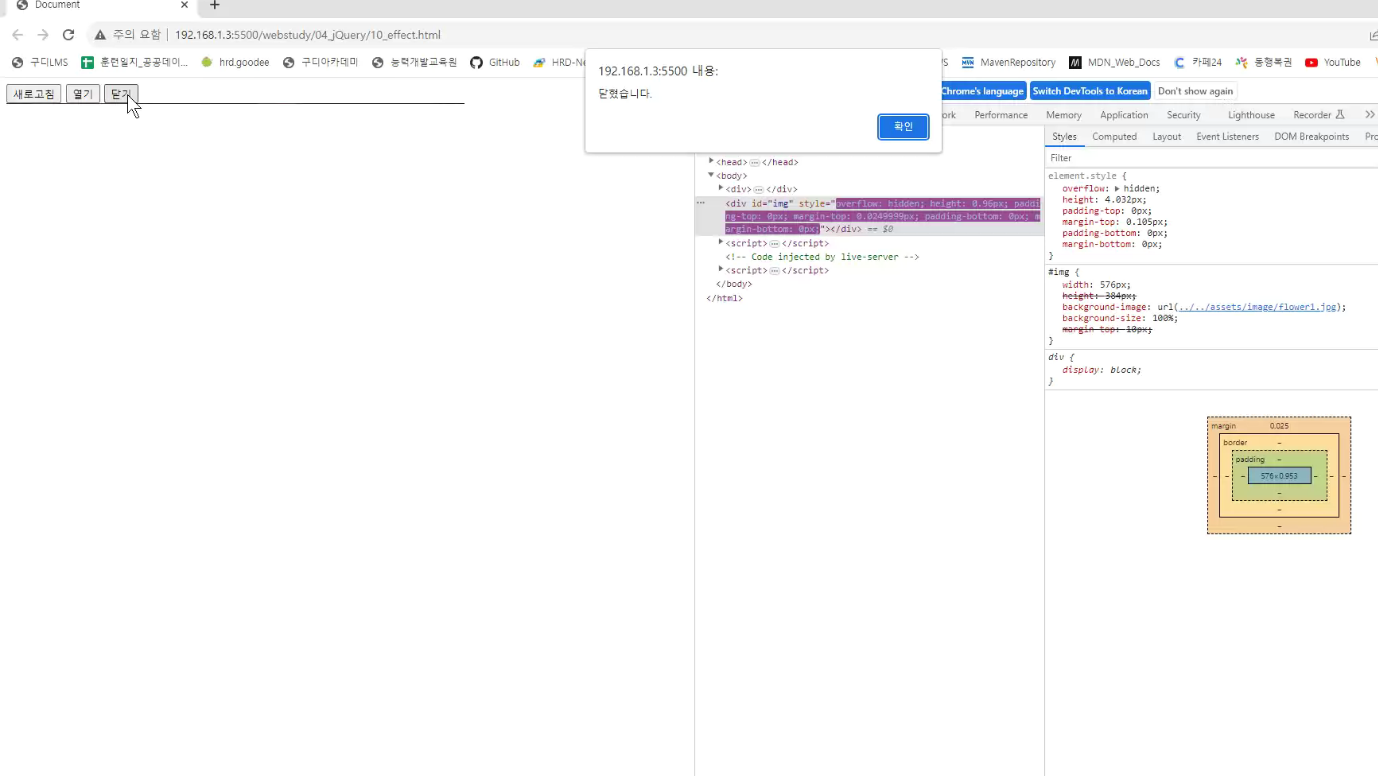Screen dimensions: 1378x776
Task: Click the live-server comment line
Action: (x=822, y=257)
